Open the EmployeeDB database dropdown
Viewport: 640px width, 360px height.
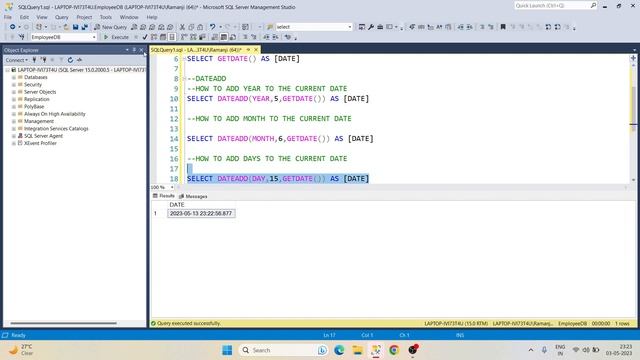[94, 37]
